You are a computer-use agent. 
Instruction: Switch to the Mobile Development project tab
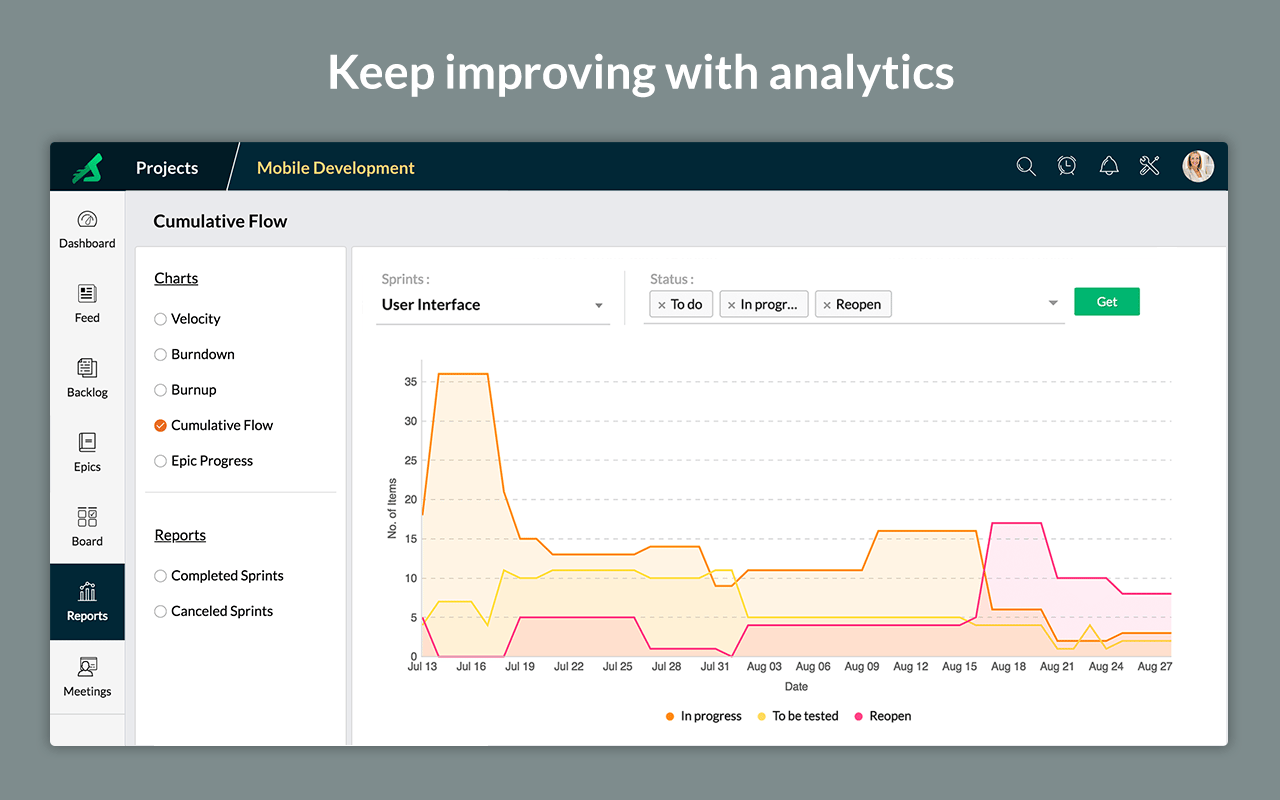pos(335,167)
